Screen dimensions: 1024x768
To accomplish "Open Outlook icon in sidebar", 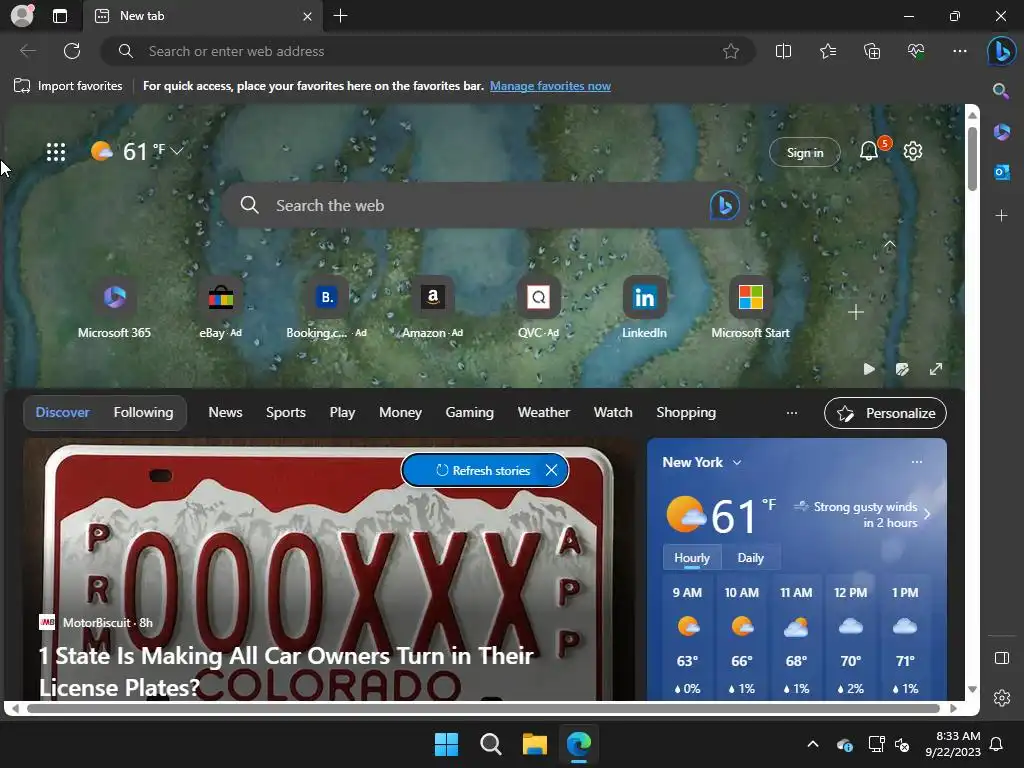I will tap(1001, 172).
